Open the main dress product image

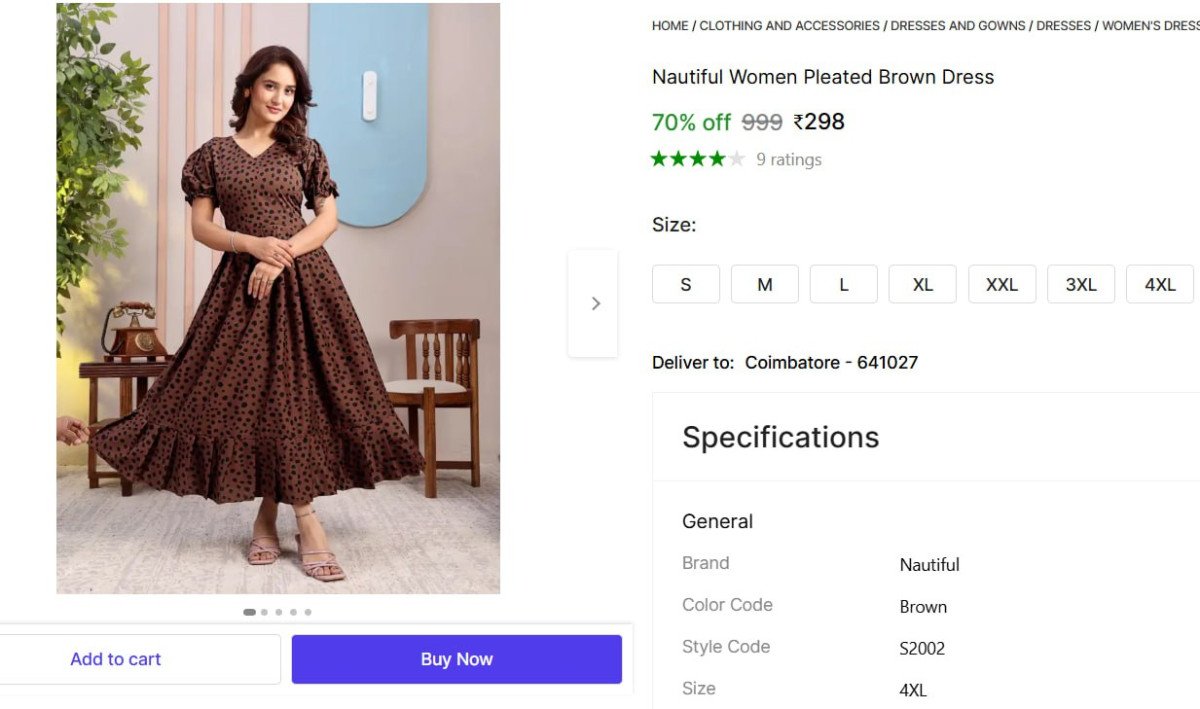(x=278, y=298)
